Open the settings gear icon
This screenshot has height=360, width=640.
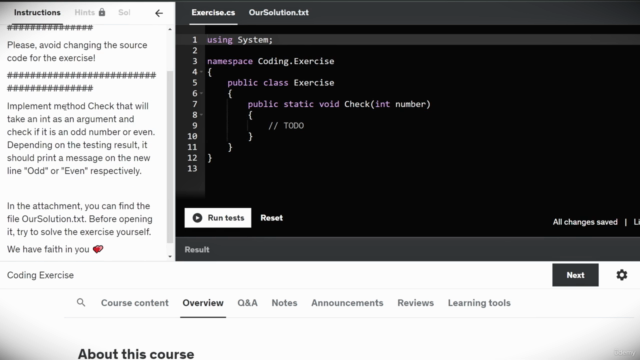tap(622, 275)
